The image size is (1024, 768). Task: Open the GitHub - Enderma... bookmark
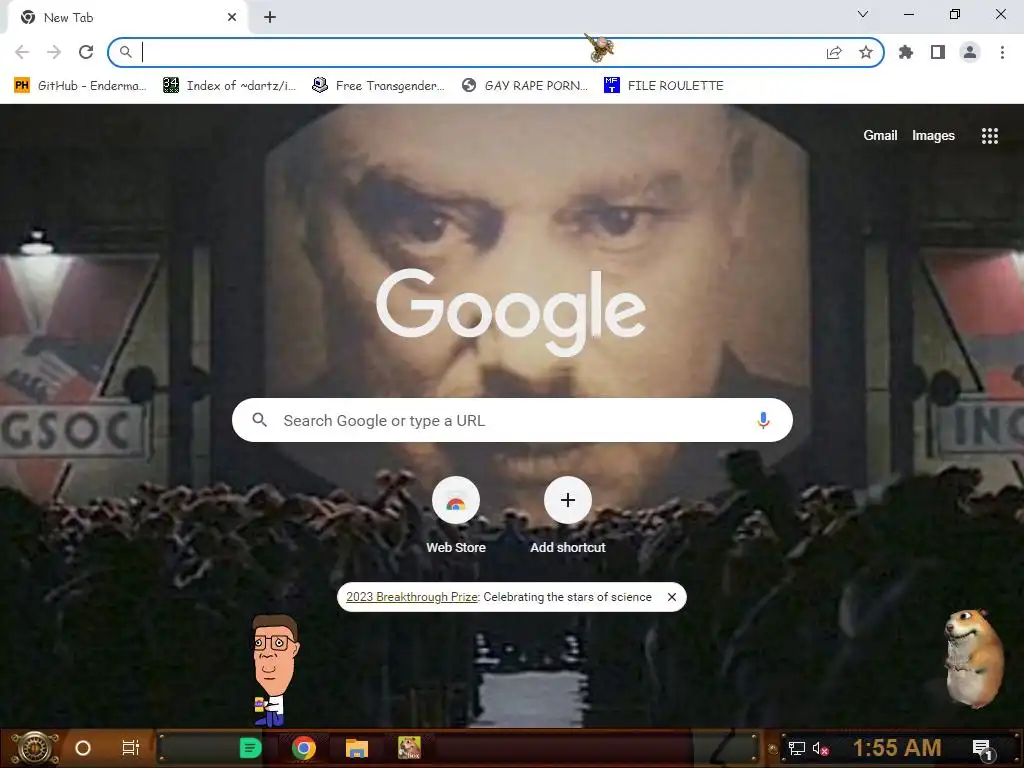[80, 86]
